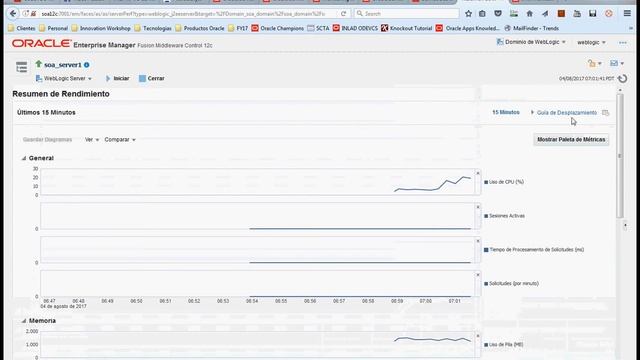The height and width of the screenshot is (360, 640).
Task: Open the Personal bookmark folder
Action: click(x=53, y=28)
